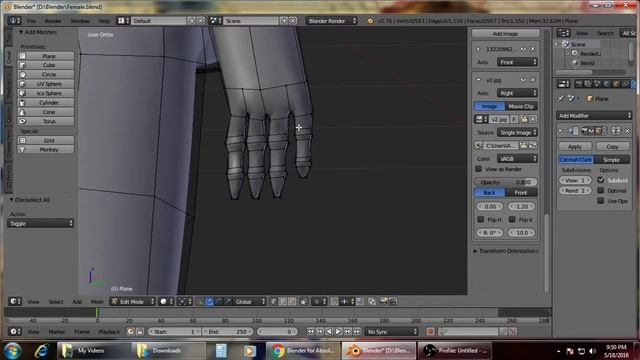
Task: Open the Blender Render engine dropdown
Action: 331,21
